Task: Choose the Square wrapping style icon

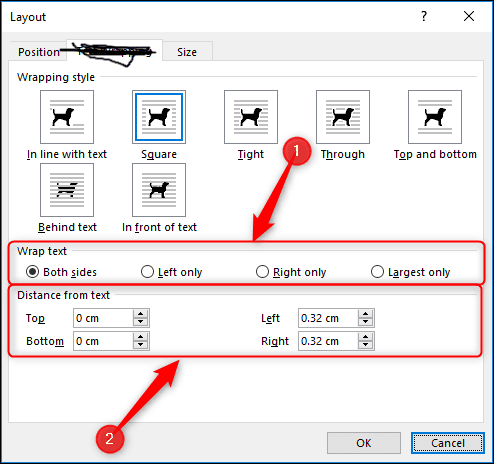Action: (x=159, y=117)
